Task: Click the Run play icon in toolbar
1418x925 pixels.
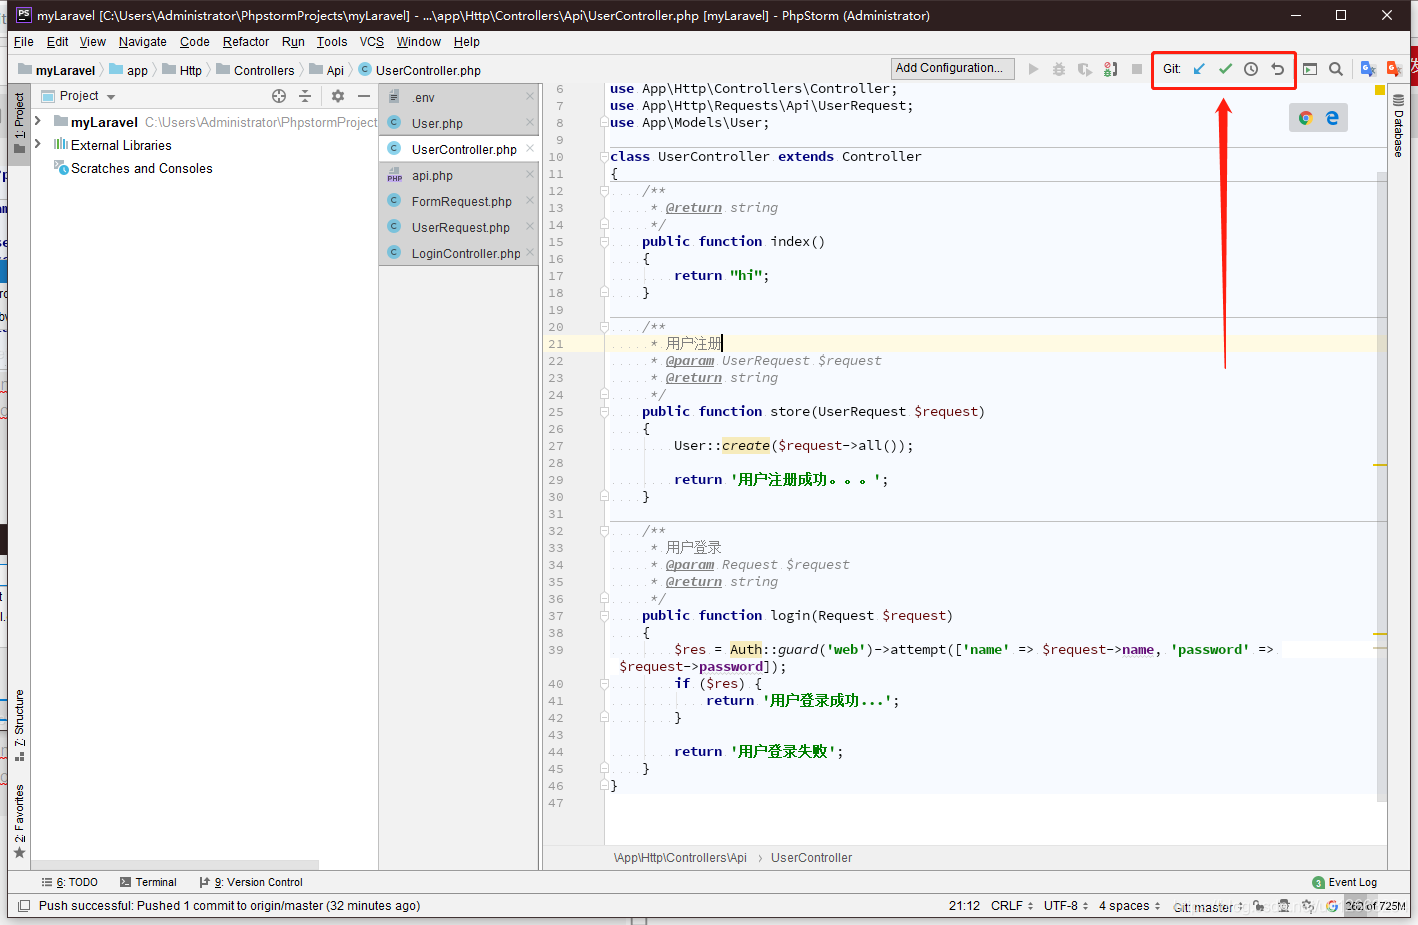Action: (x=1033, y=69)
